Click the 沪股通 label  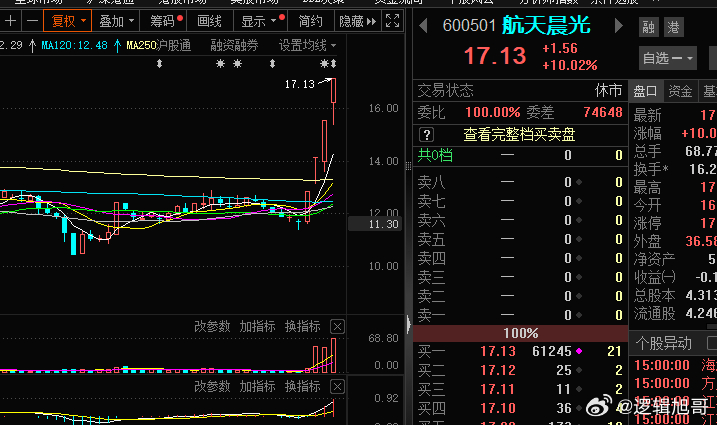pos(174,45)
